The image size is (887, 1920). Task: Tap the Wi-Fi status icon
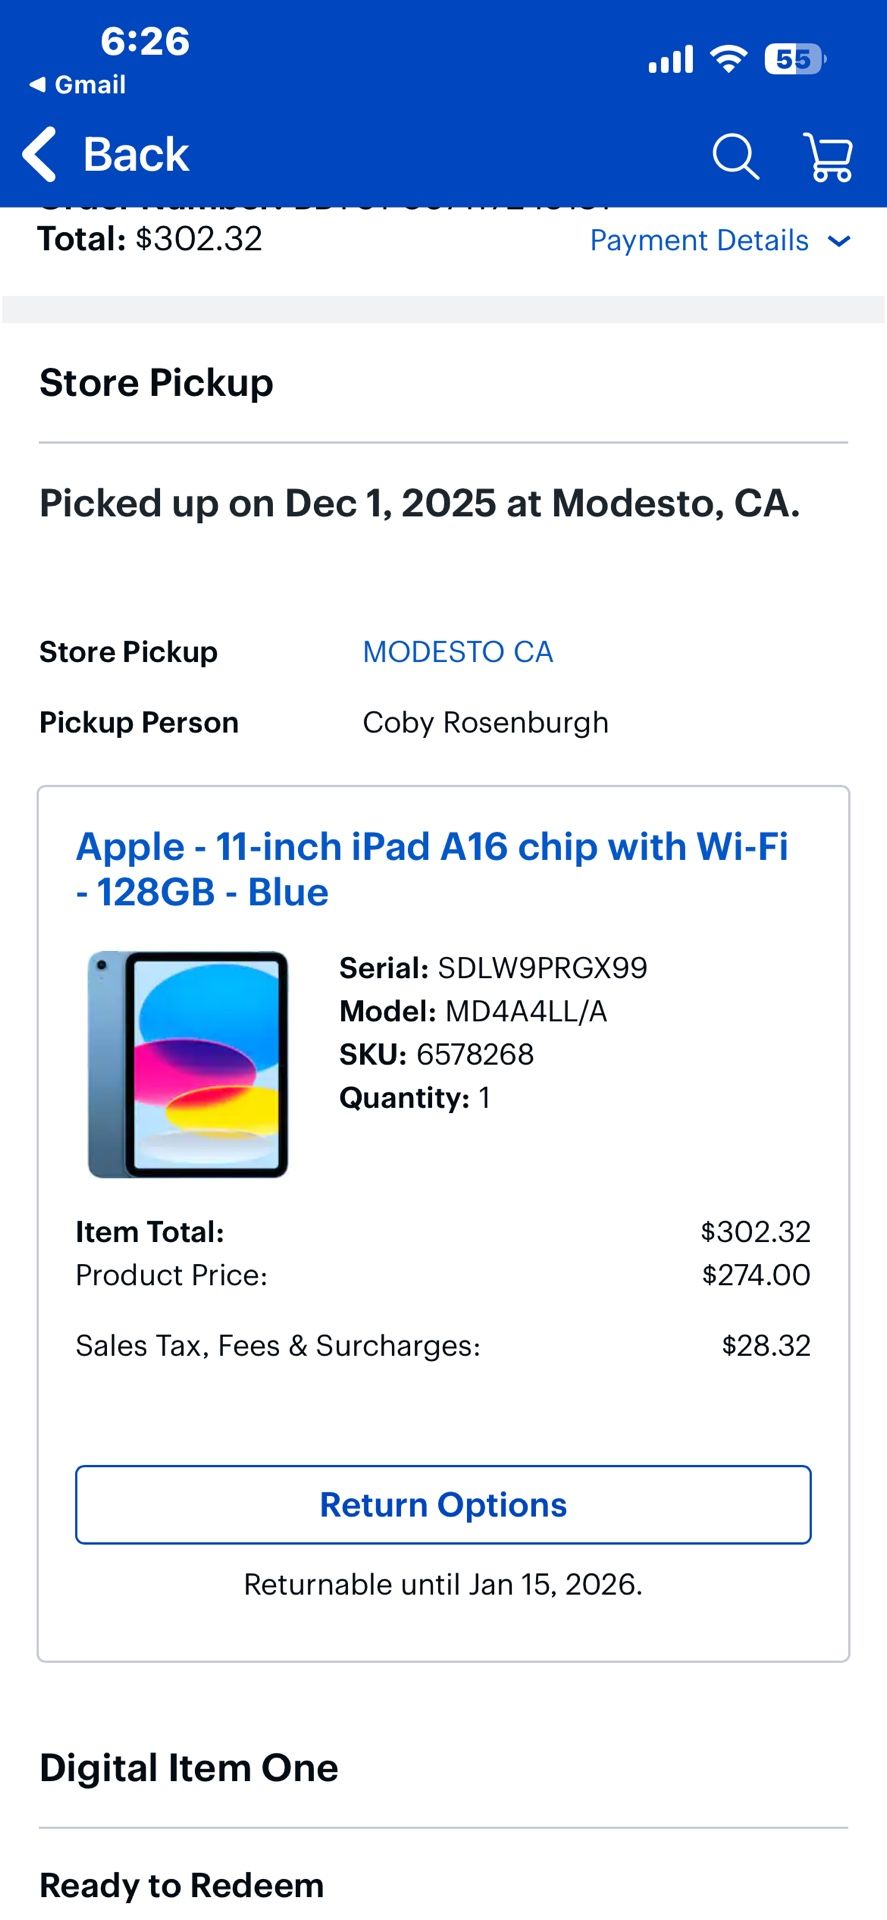click(x=729, y=60)
